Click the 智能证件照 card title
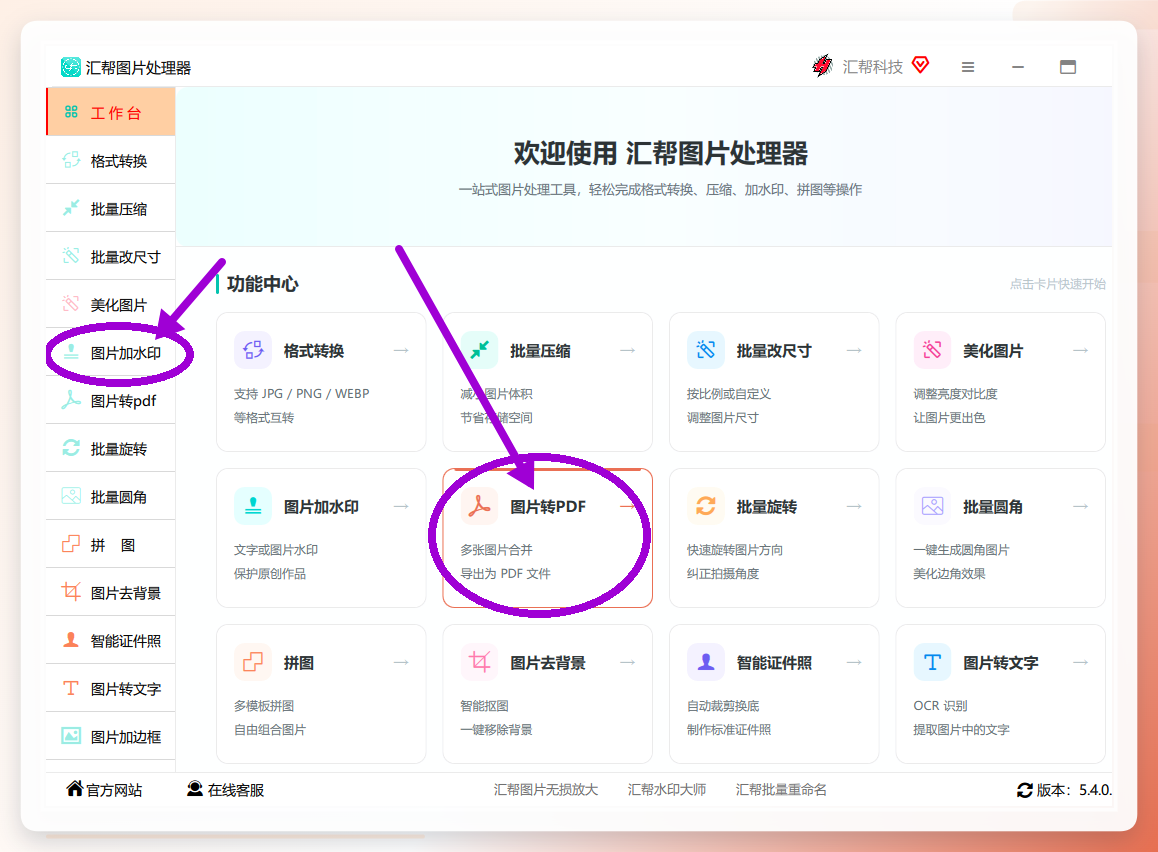Image resolution: width=1158 pixels, height=852 pixels. click(x=774, y=663)
